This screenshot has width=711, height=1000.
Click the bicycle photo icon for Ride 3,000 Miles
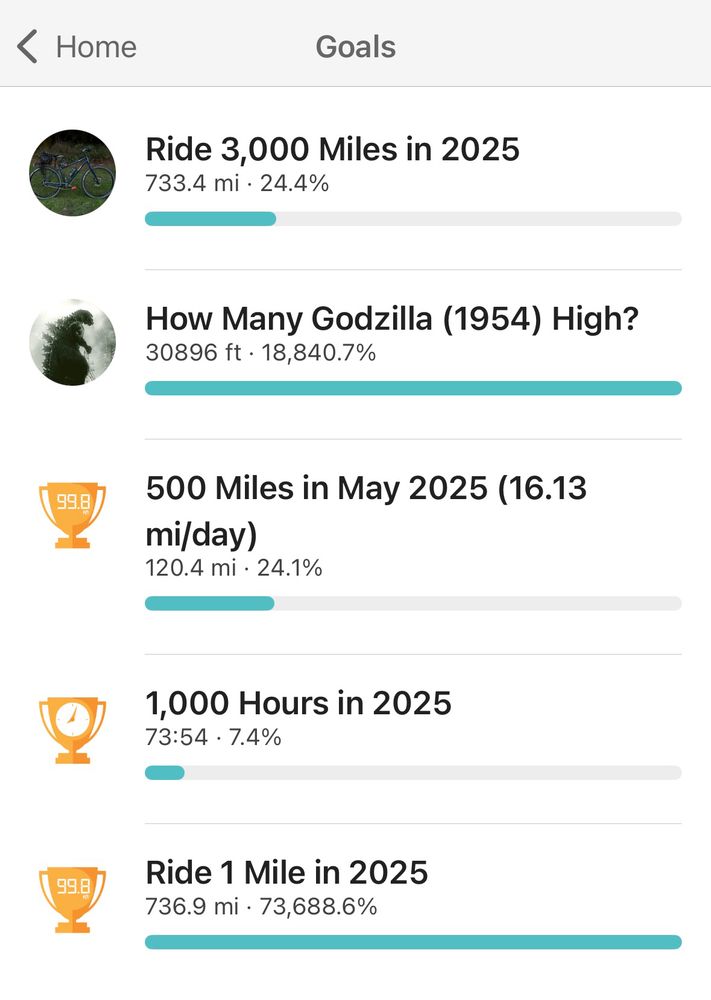73,172
